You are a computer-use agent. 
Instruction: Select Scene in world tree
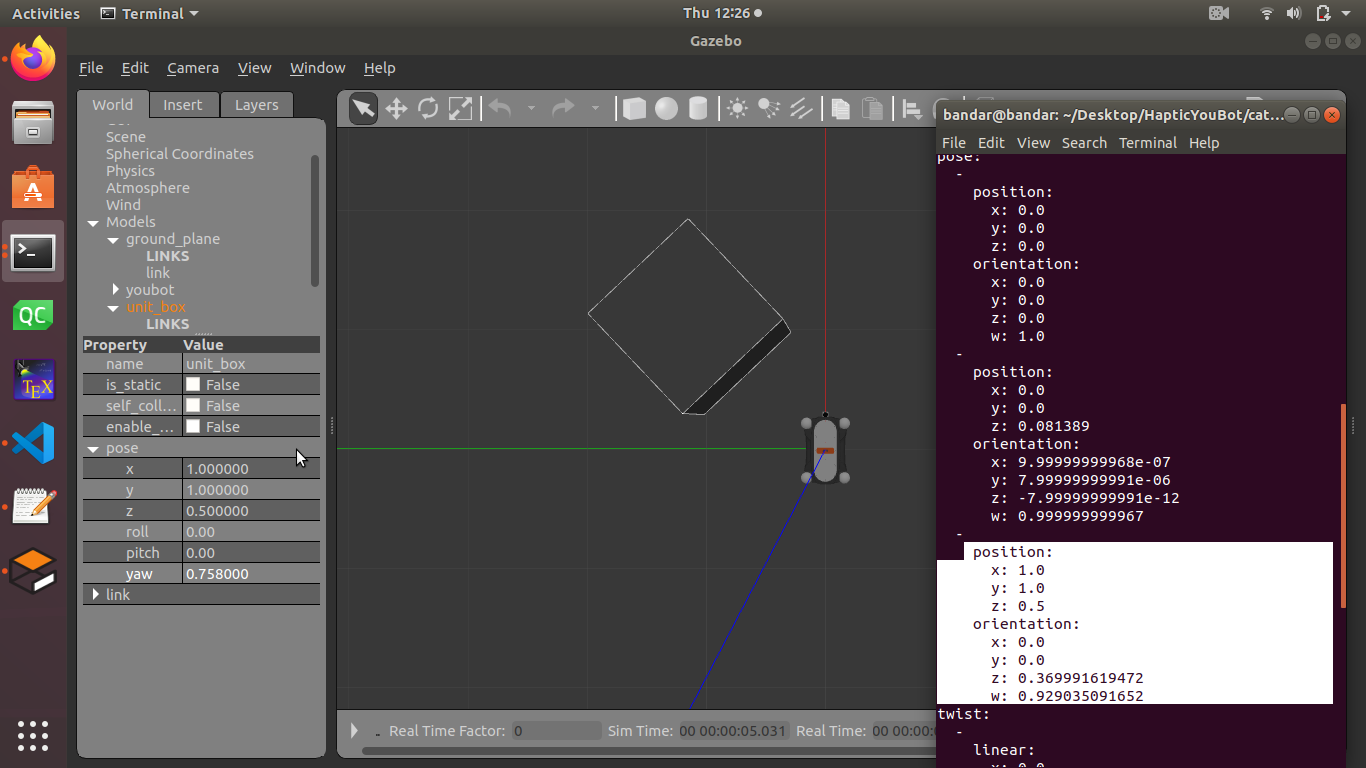click(126, 137)
